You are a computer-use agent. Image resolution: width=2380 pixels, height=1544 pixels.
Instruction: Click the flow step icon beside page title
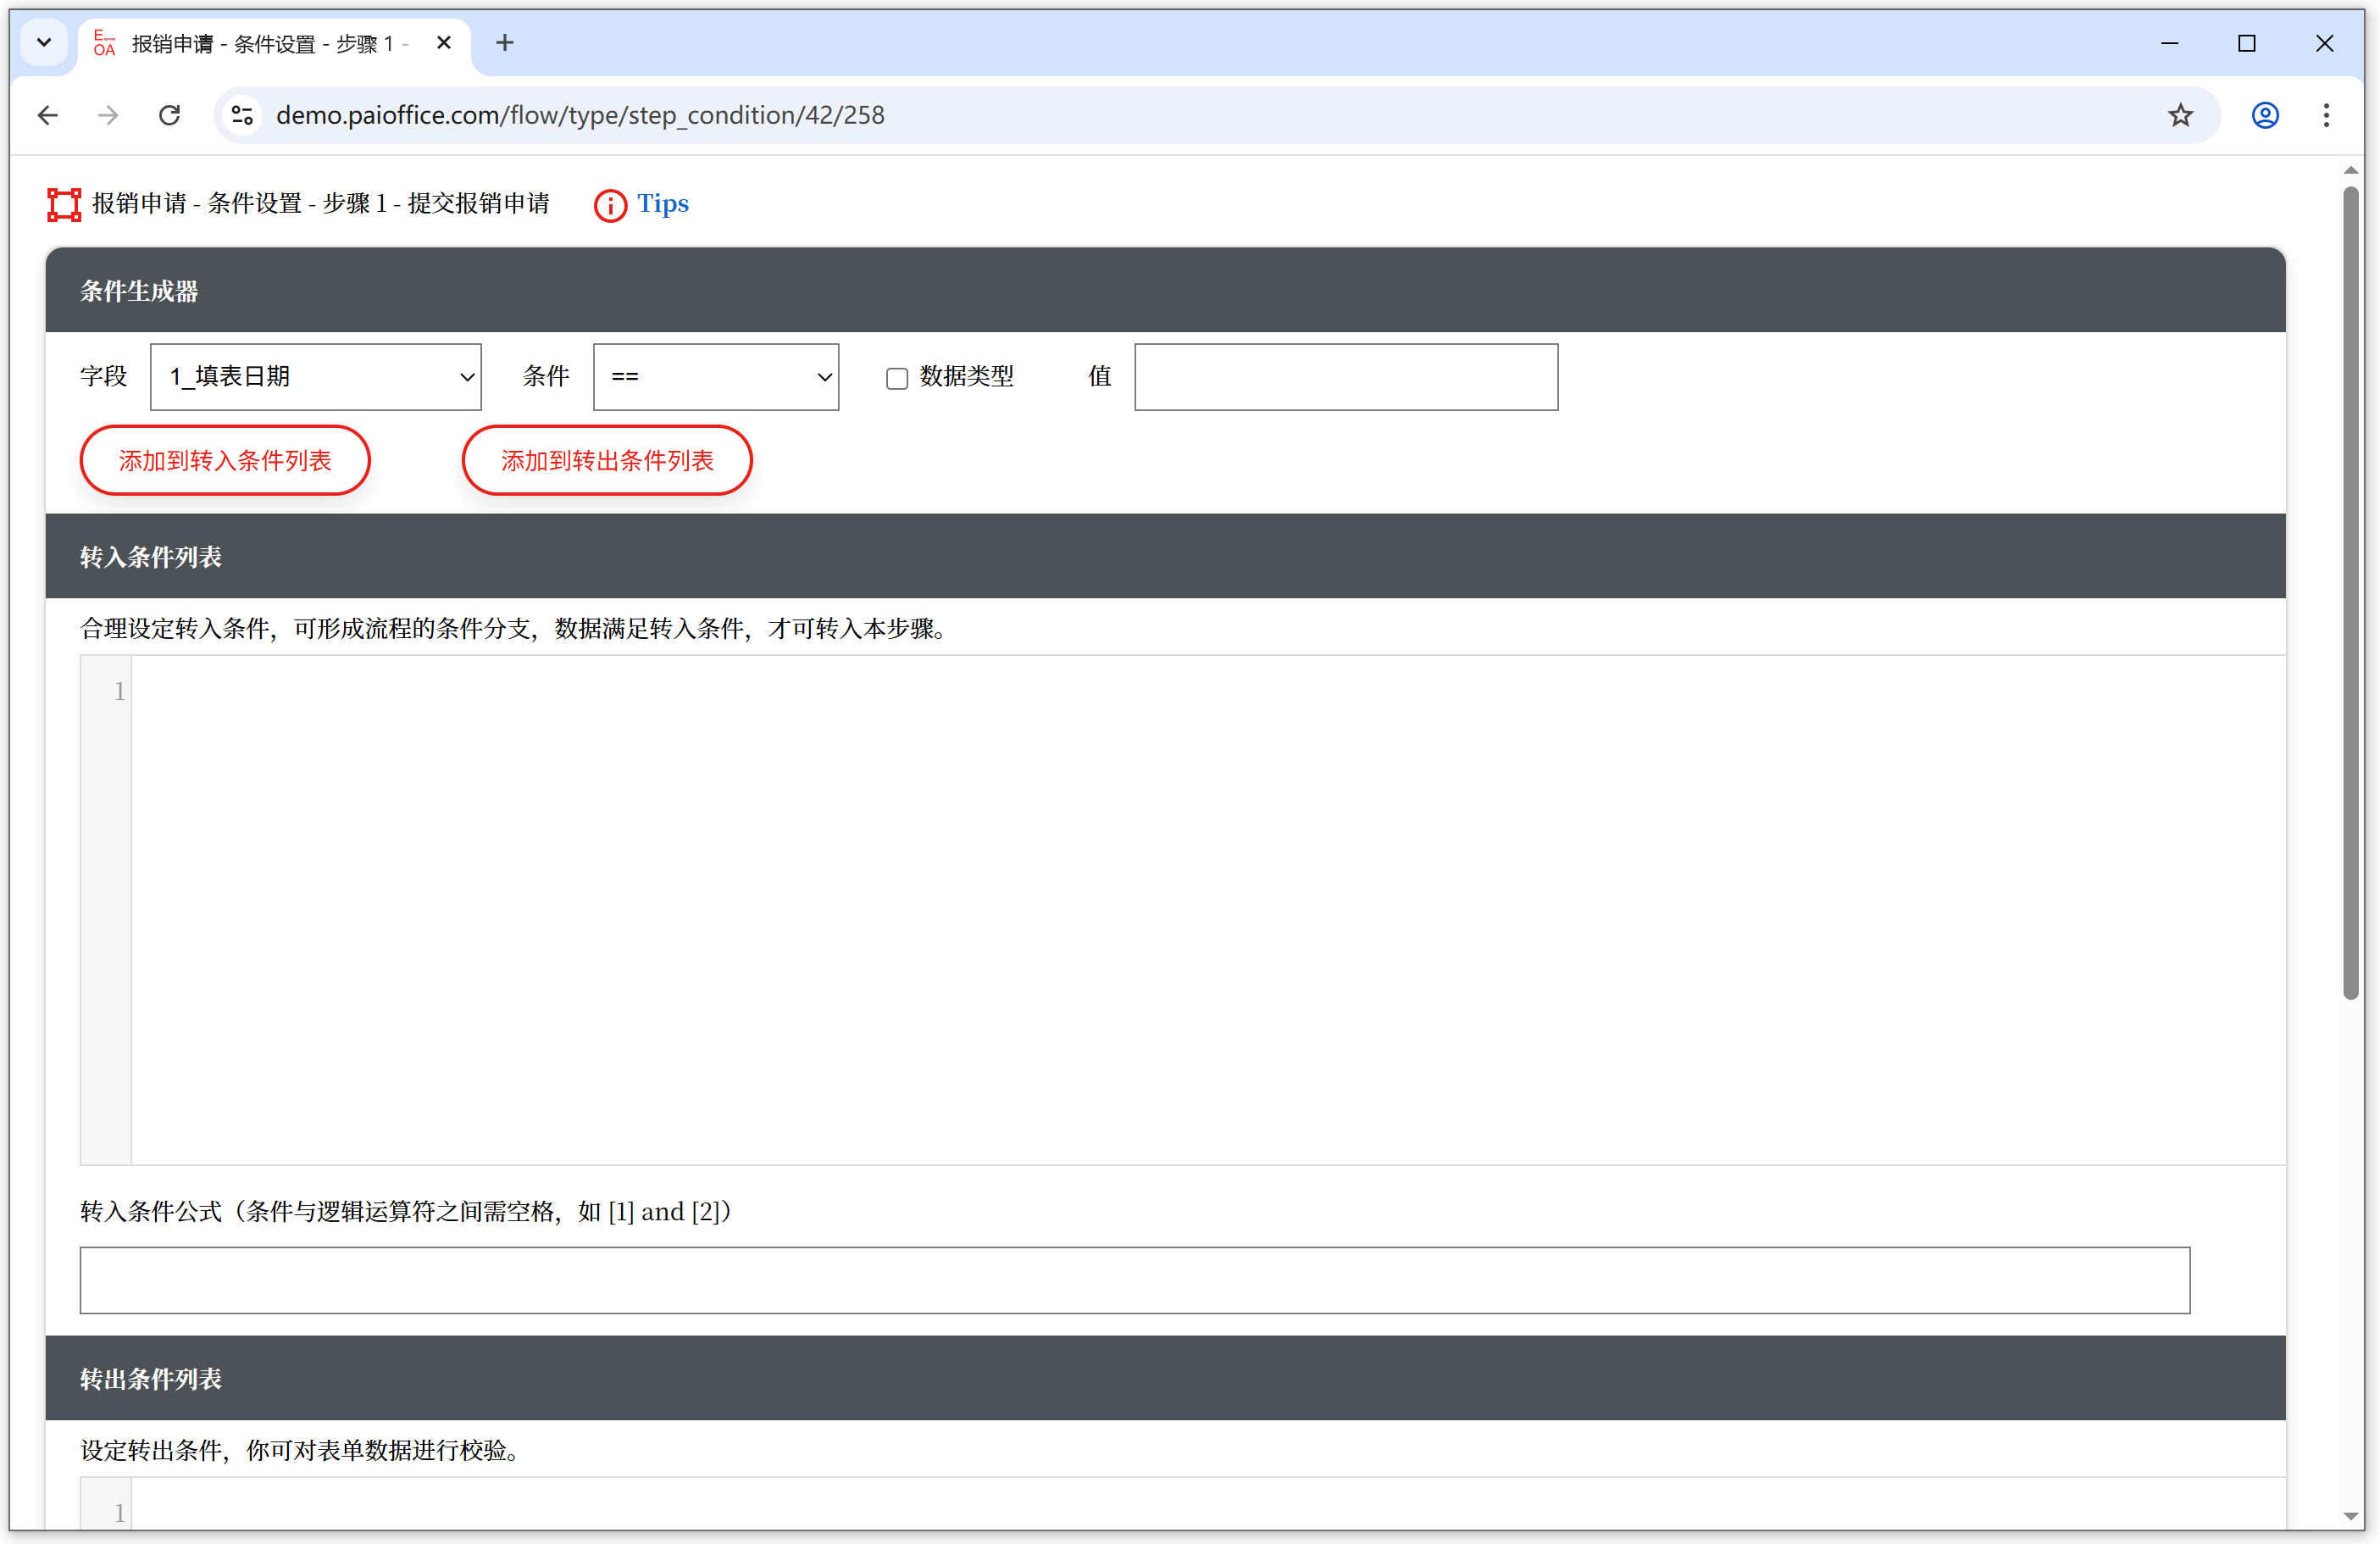click(x=64, y=205)
